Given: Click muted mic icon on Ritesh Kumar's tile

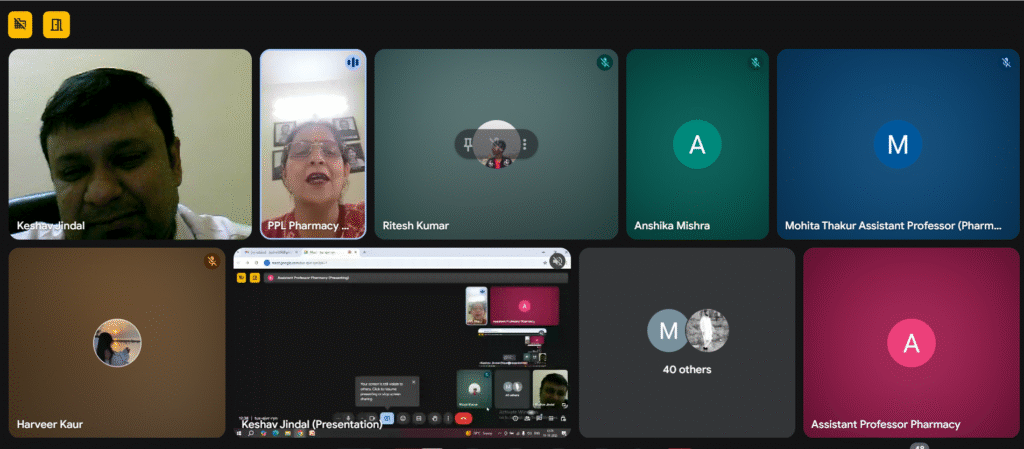Looking at the screenshot, I should pyautogui.click(x=604, y=62).
